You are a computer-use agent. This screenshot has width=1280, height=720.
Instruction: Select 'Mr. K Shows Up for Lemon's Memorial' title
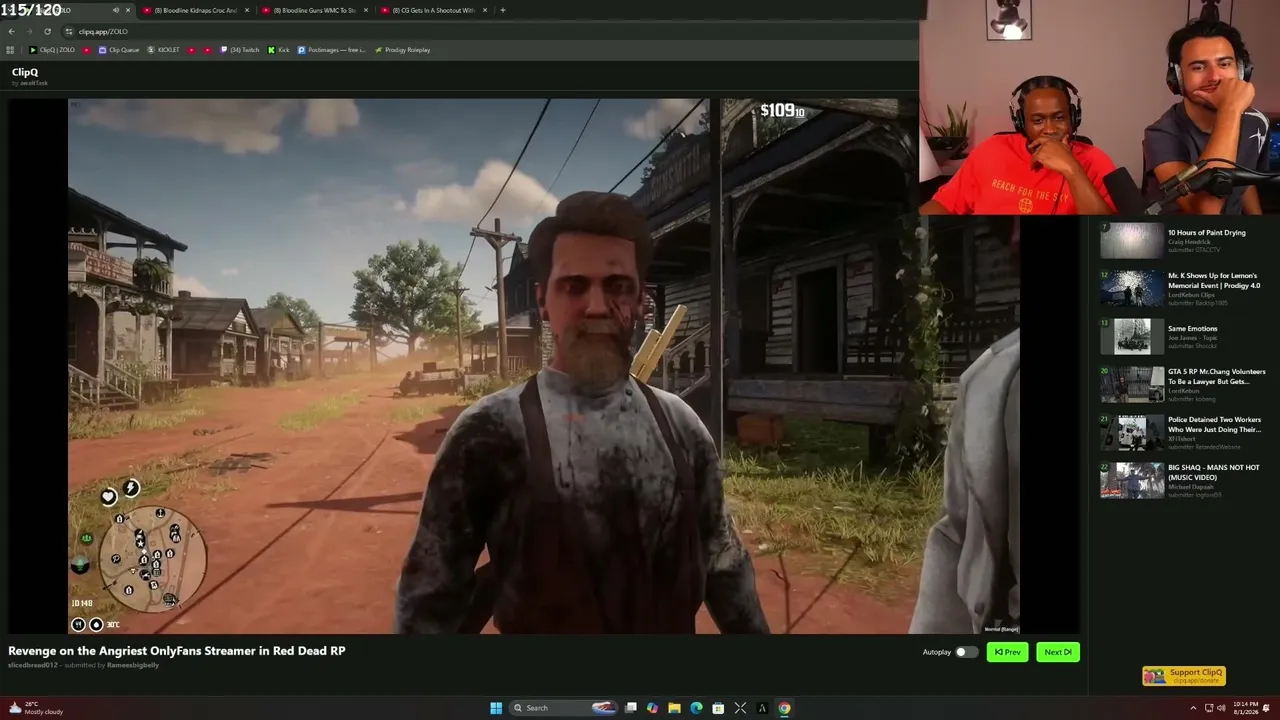point(1213,280)
